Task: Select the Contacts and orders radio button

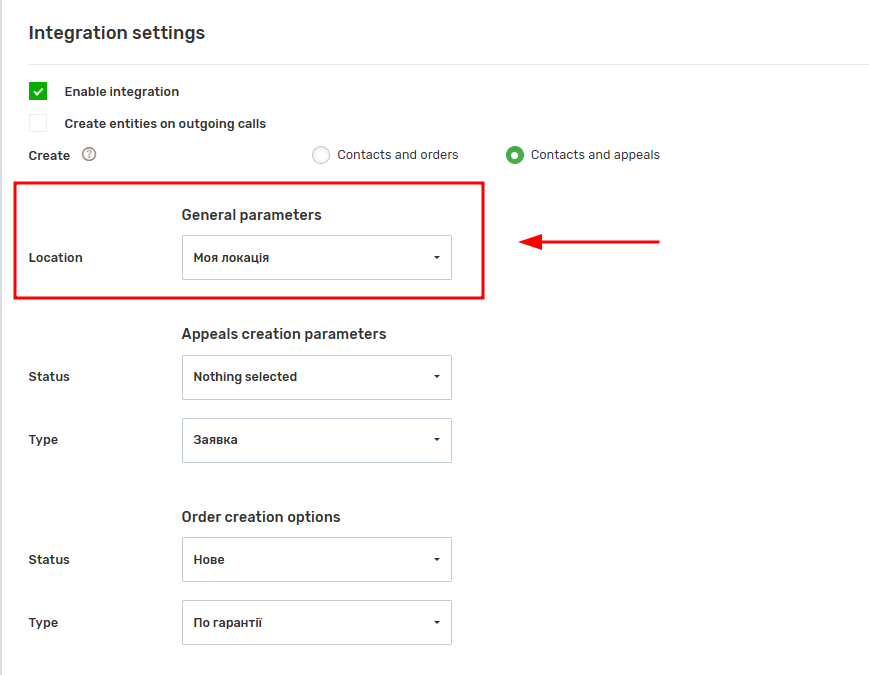Action: click(321, 155)
